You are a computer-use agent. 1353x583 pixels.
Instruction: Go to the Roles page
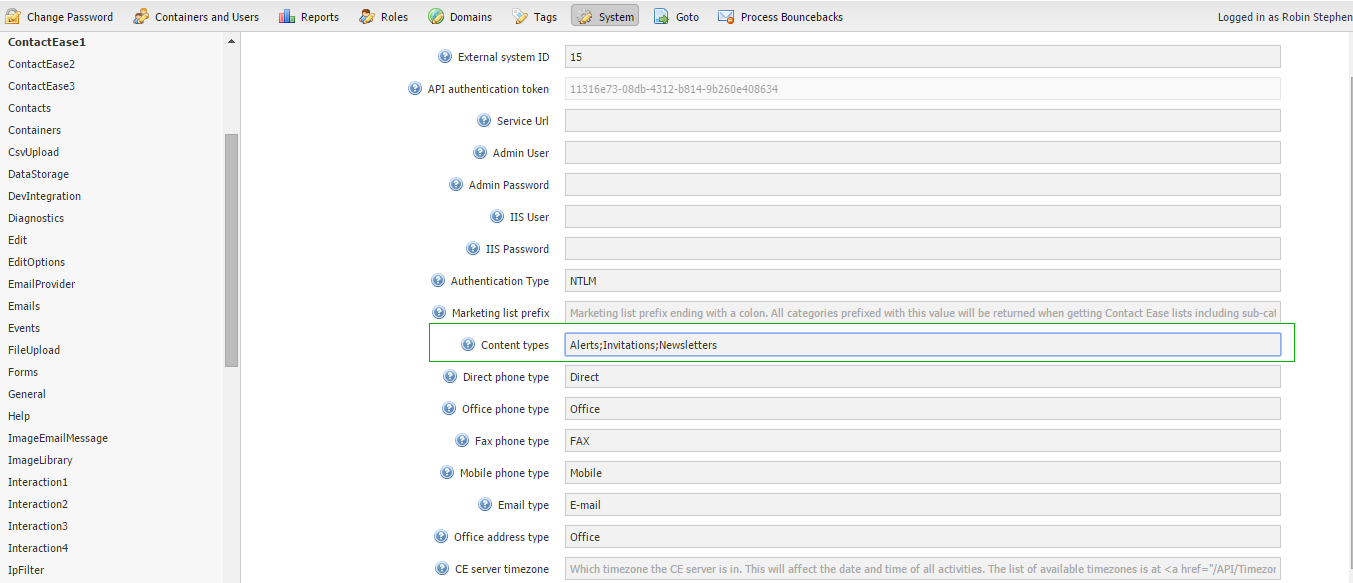(x=383, y=17)
